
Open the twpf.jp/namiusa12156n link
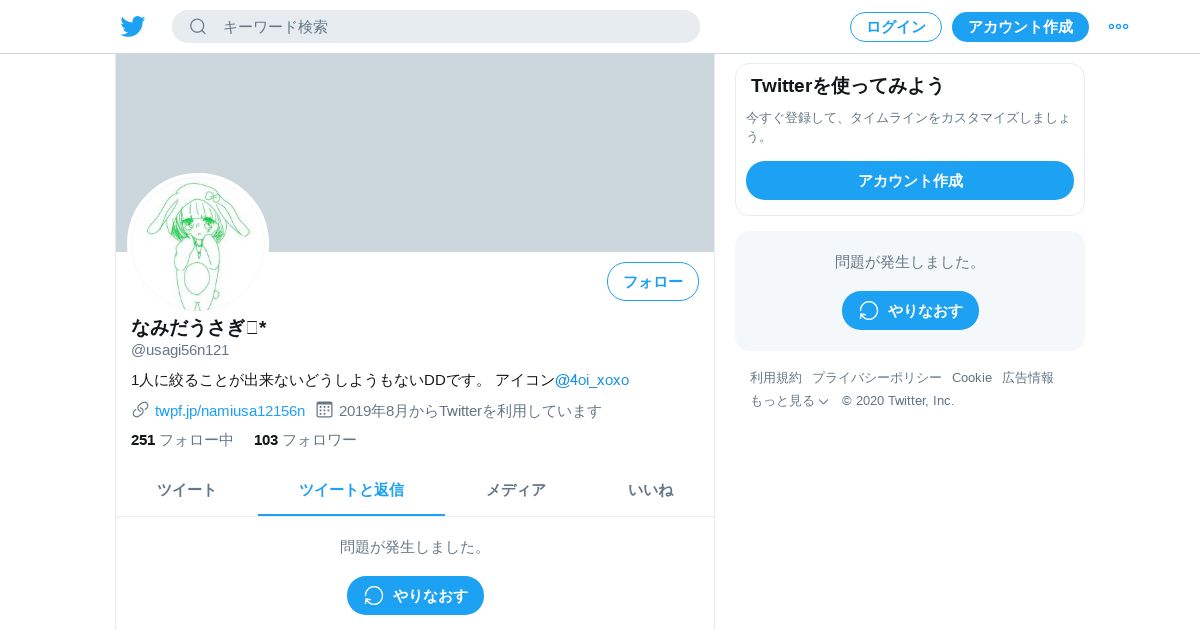pyautogui.click(x=230, y=410)
